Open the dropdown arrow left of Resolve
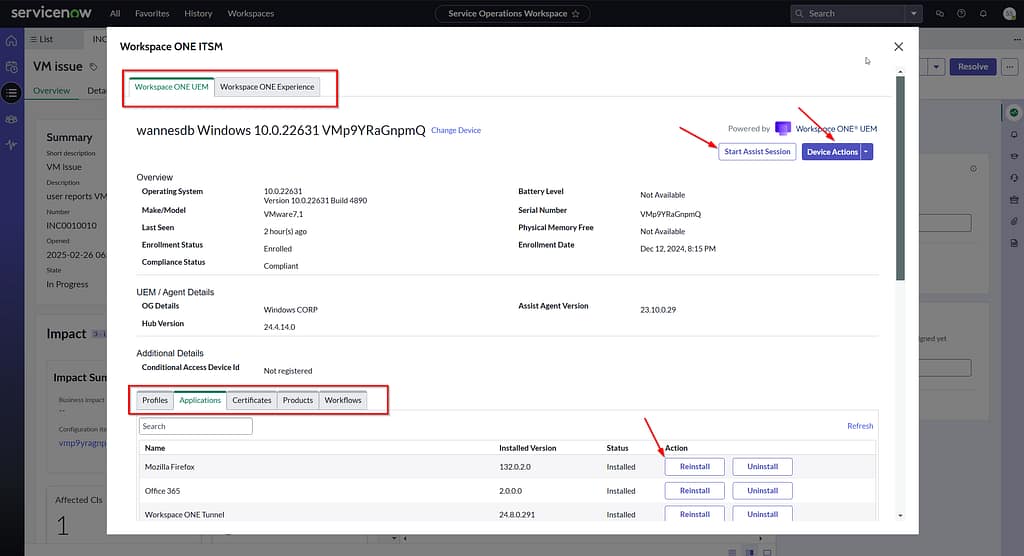Screen dimensions: 1024x556 [936, 67]
